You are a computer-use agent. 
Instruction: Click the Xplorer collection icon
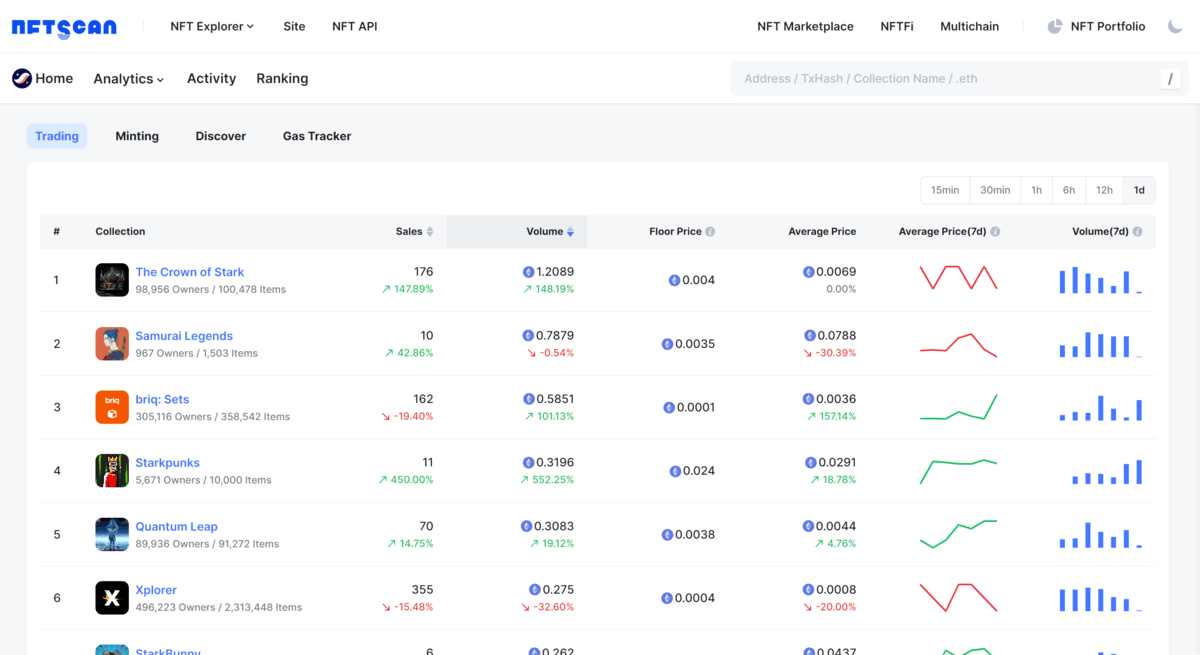click(112, 598)
